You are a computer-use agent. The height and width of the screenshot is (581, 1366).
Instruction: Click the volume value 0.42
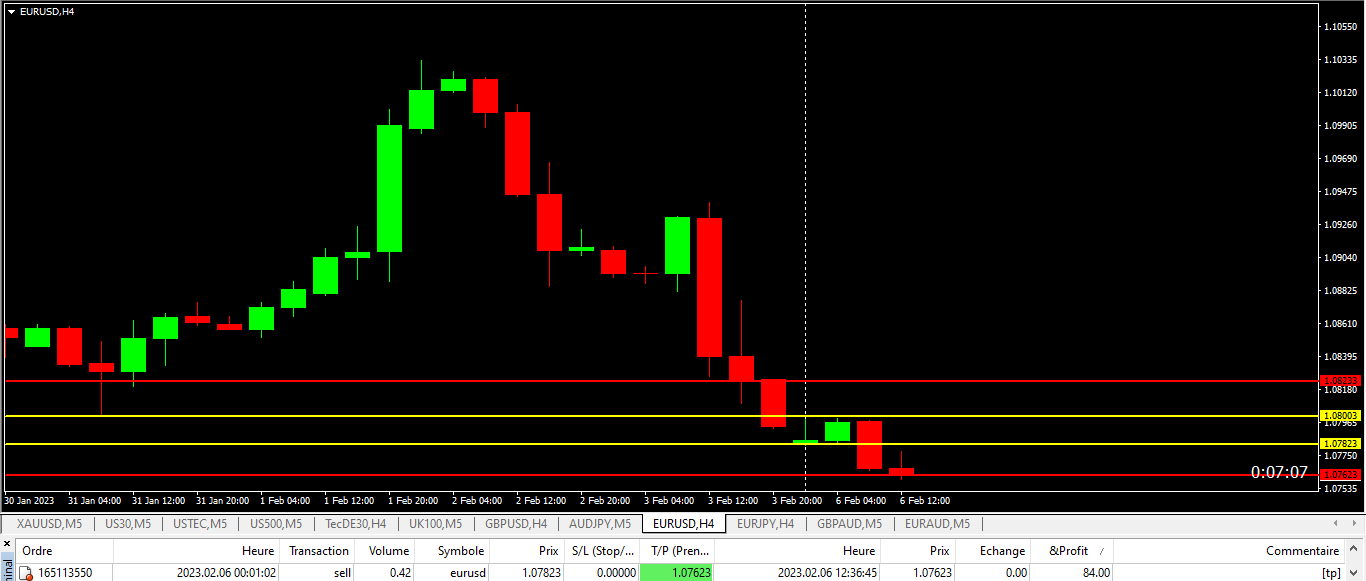(x=398, y=573)
